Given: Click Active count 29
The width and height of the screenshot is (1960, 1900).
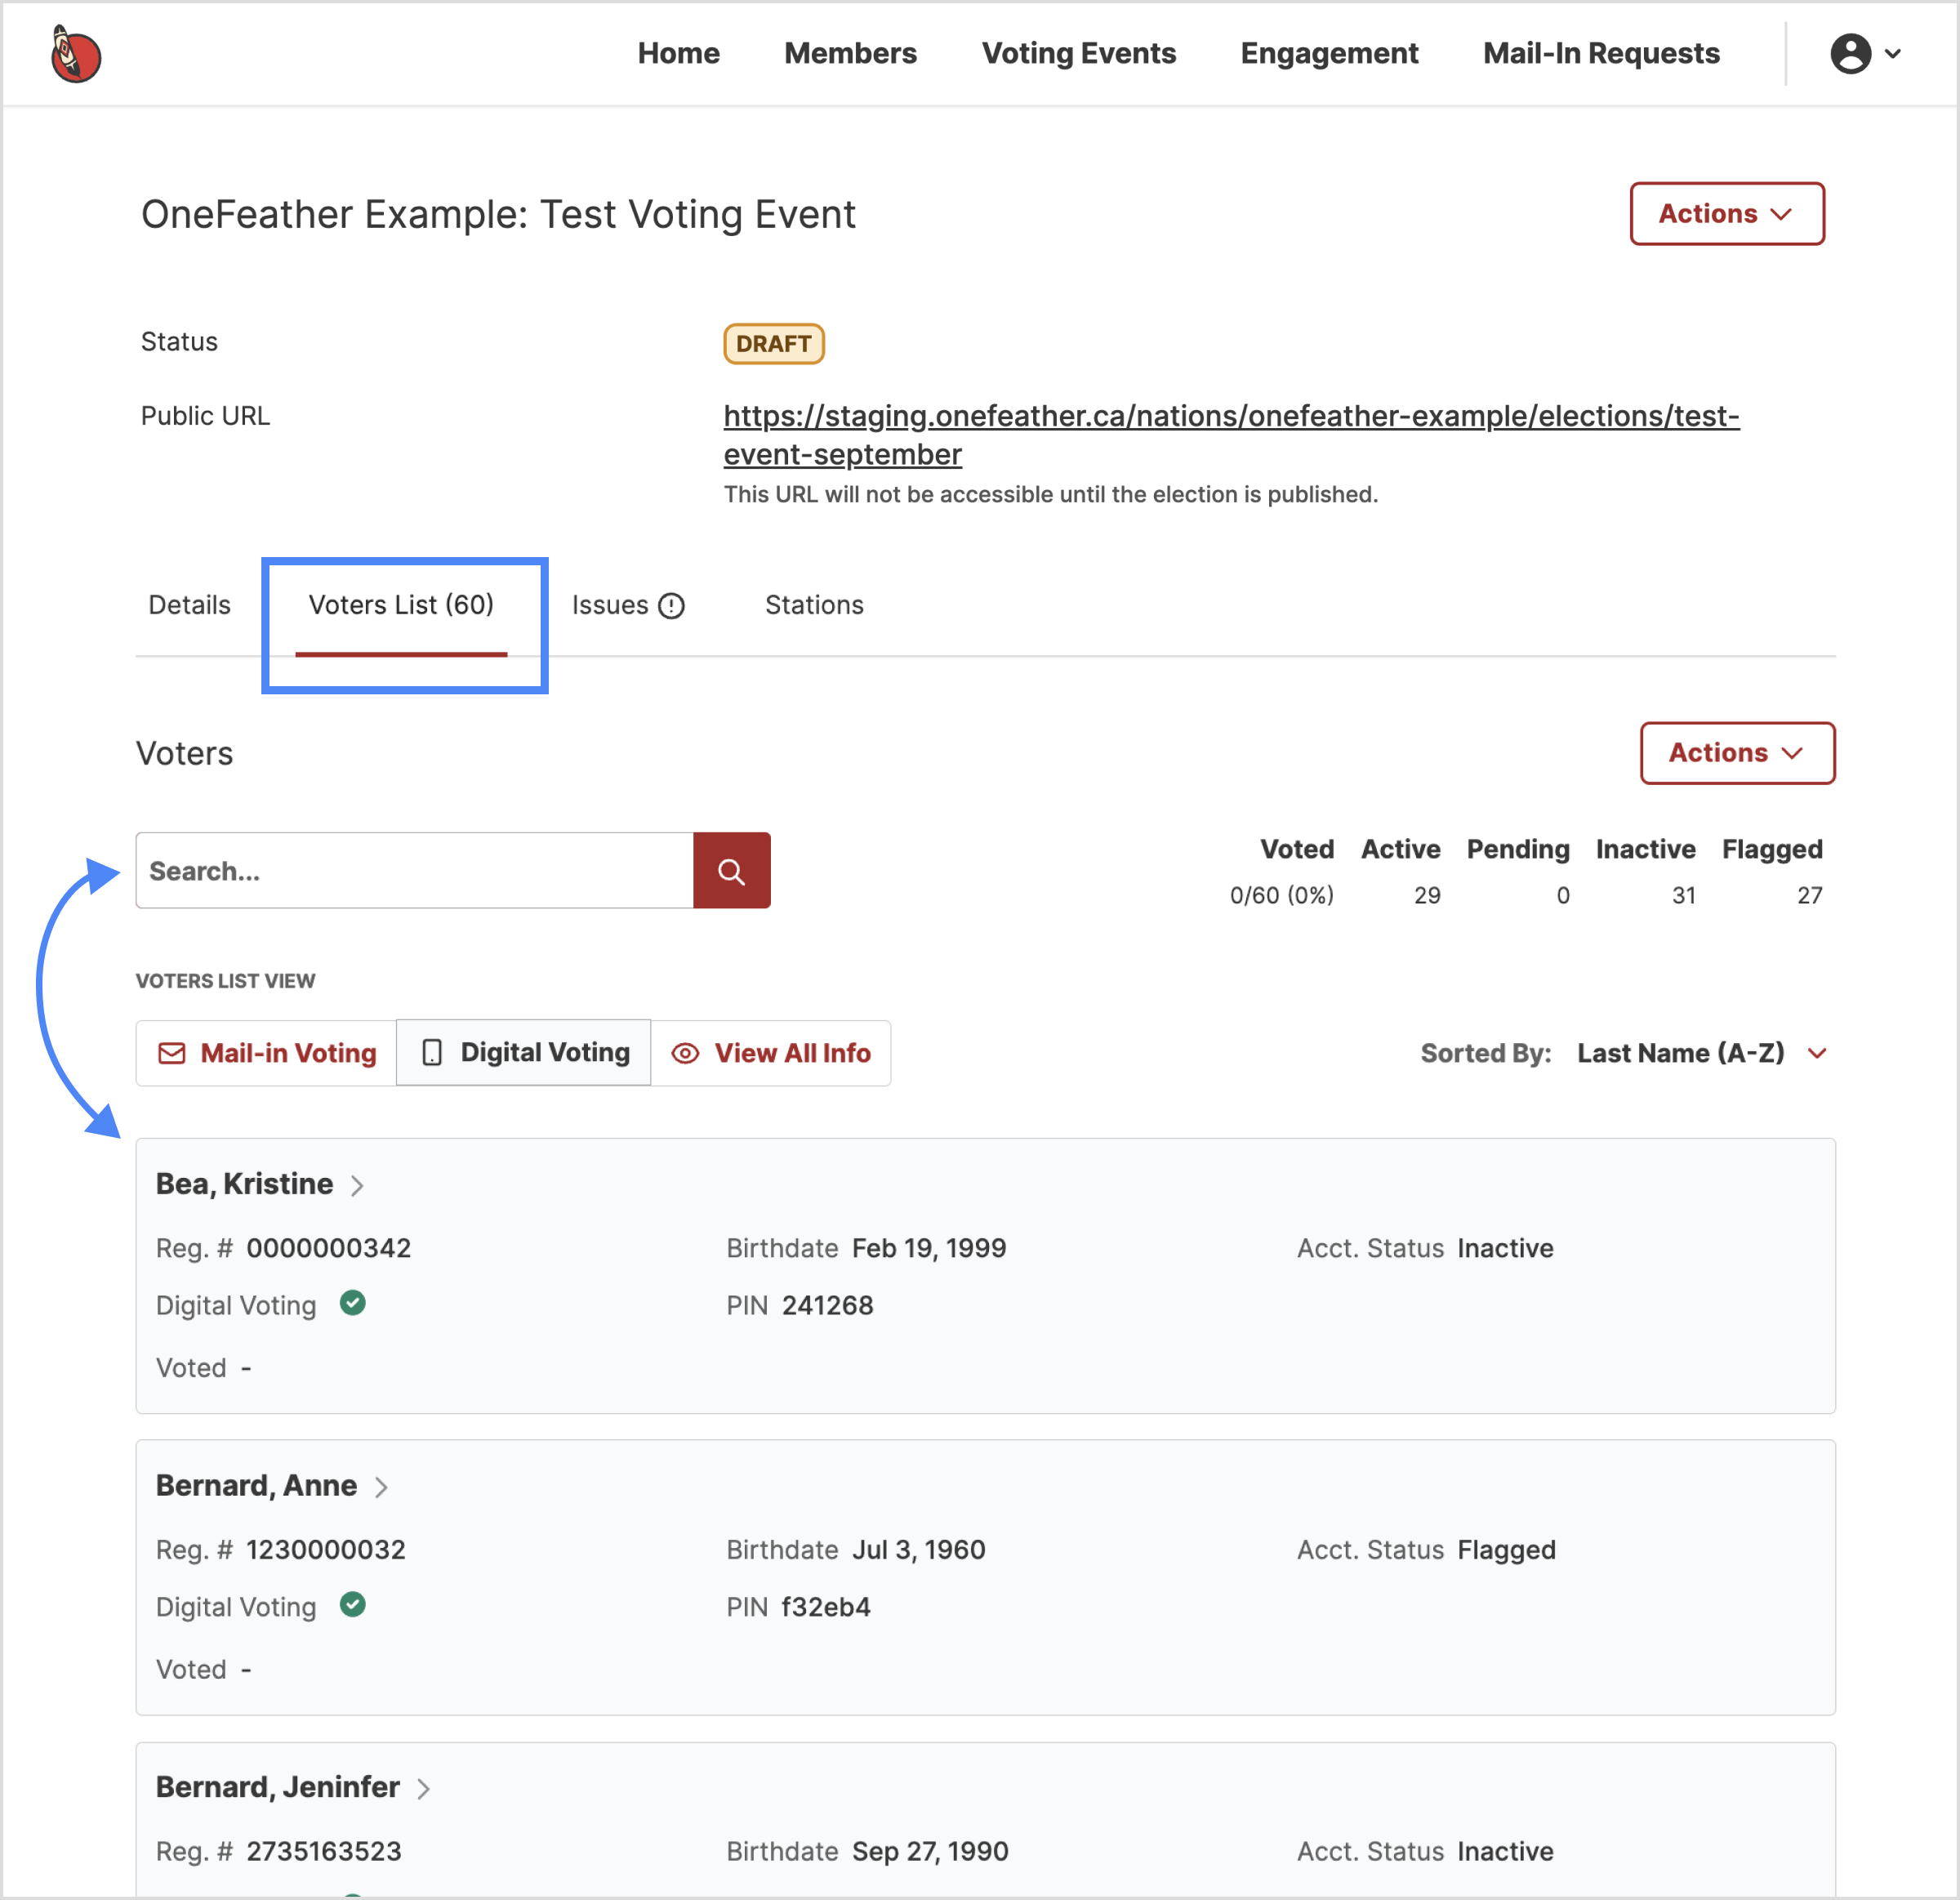Looking at the screenshot, I should (1427, 895).
